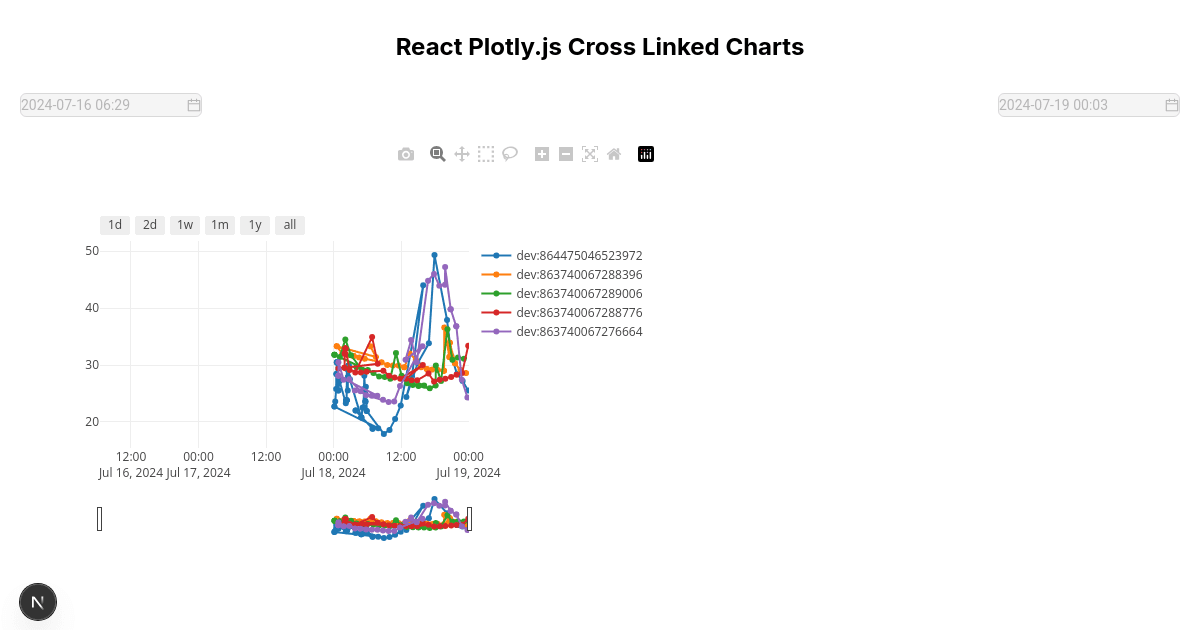Screen dimensions: 1200x630
Task: Select the 1d range button
Action: pos(114,225)
